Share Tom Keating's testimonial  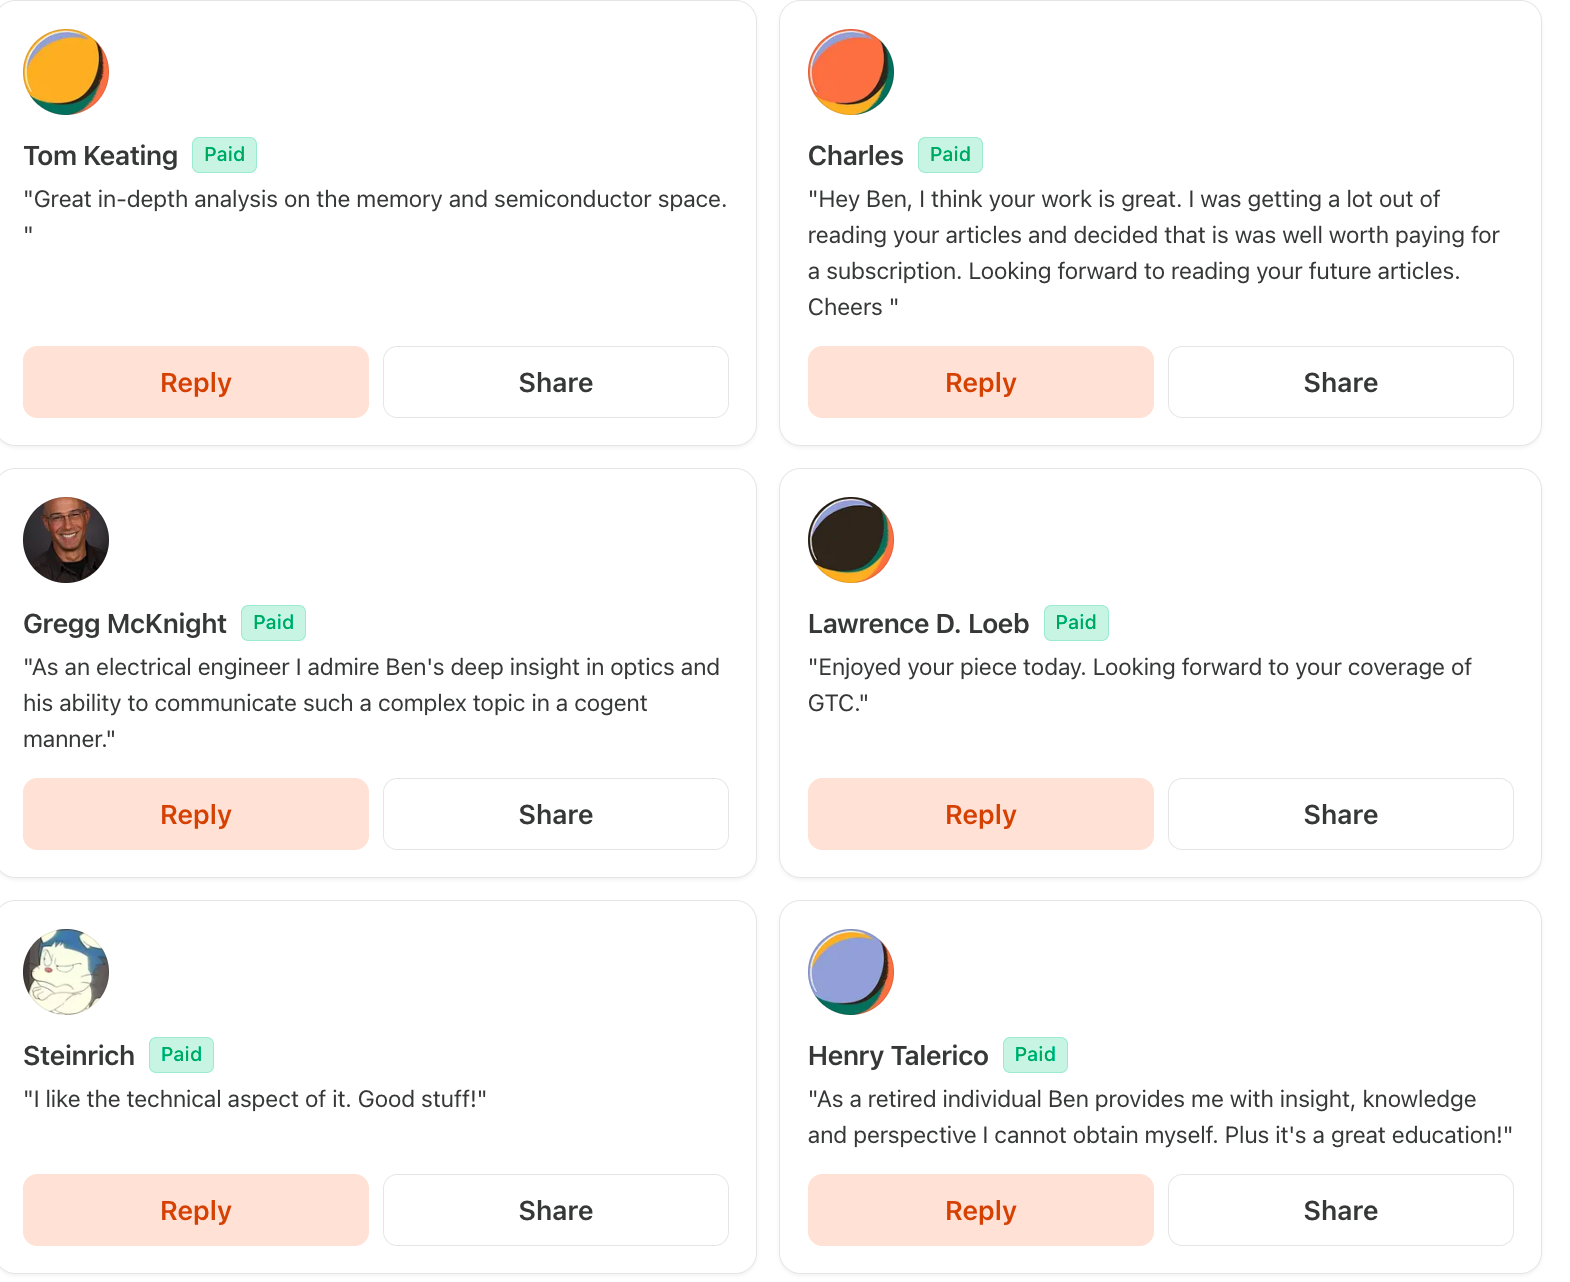click(x=556, y=382)
